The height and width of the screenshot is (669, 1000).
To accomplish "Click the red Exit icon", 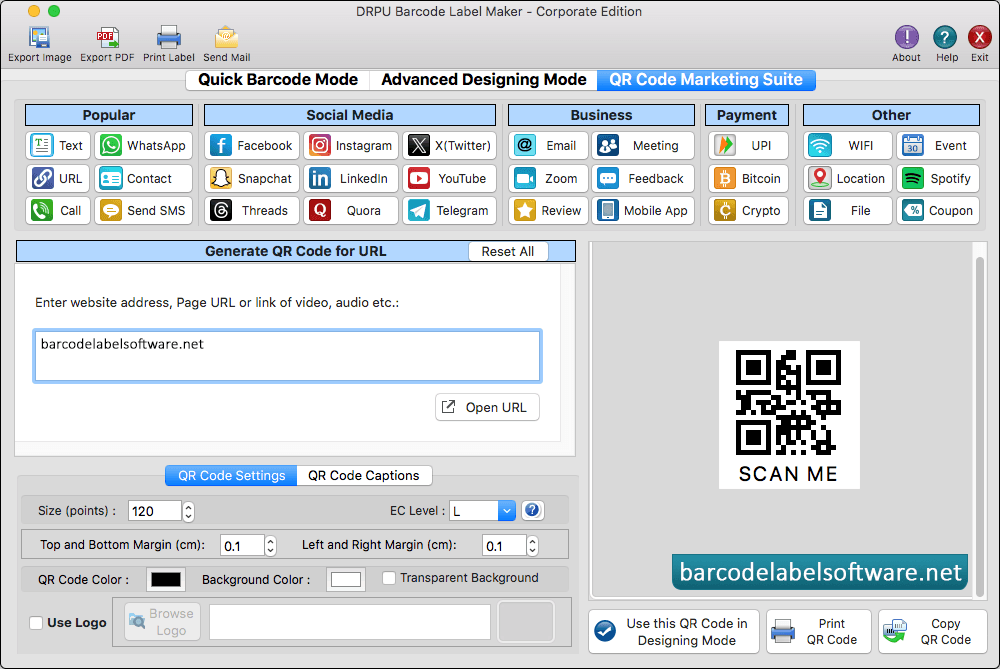I will coord(979,38).
